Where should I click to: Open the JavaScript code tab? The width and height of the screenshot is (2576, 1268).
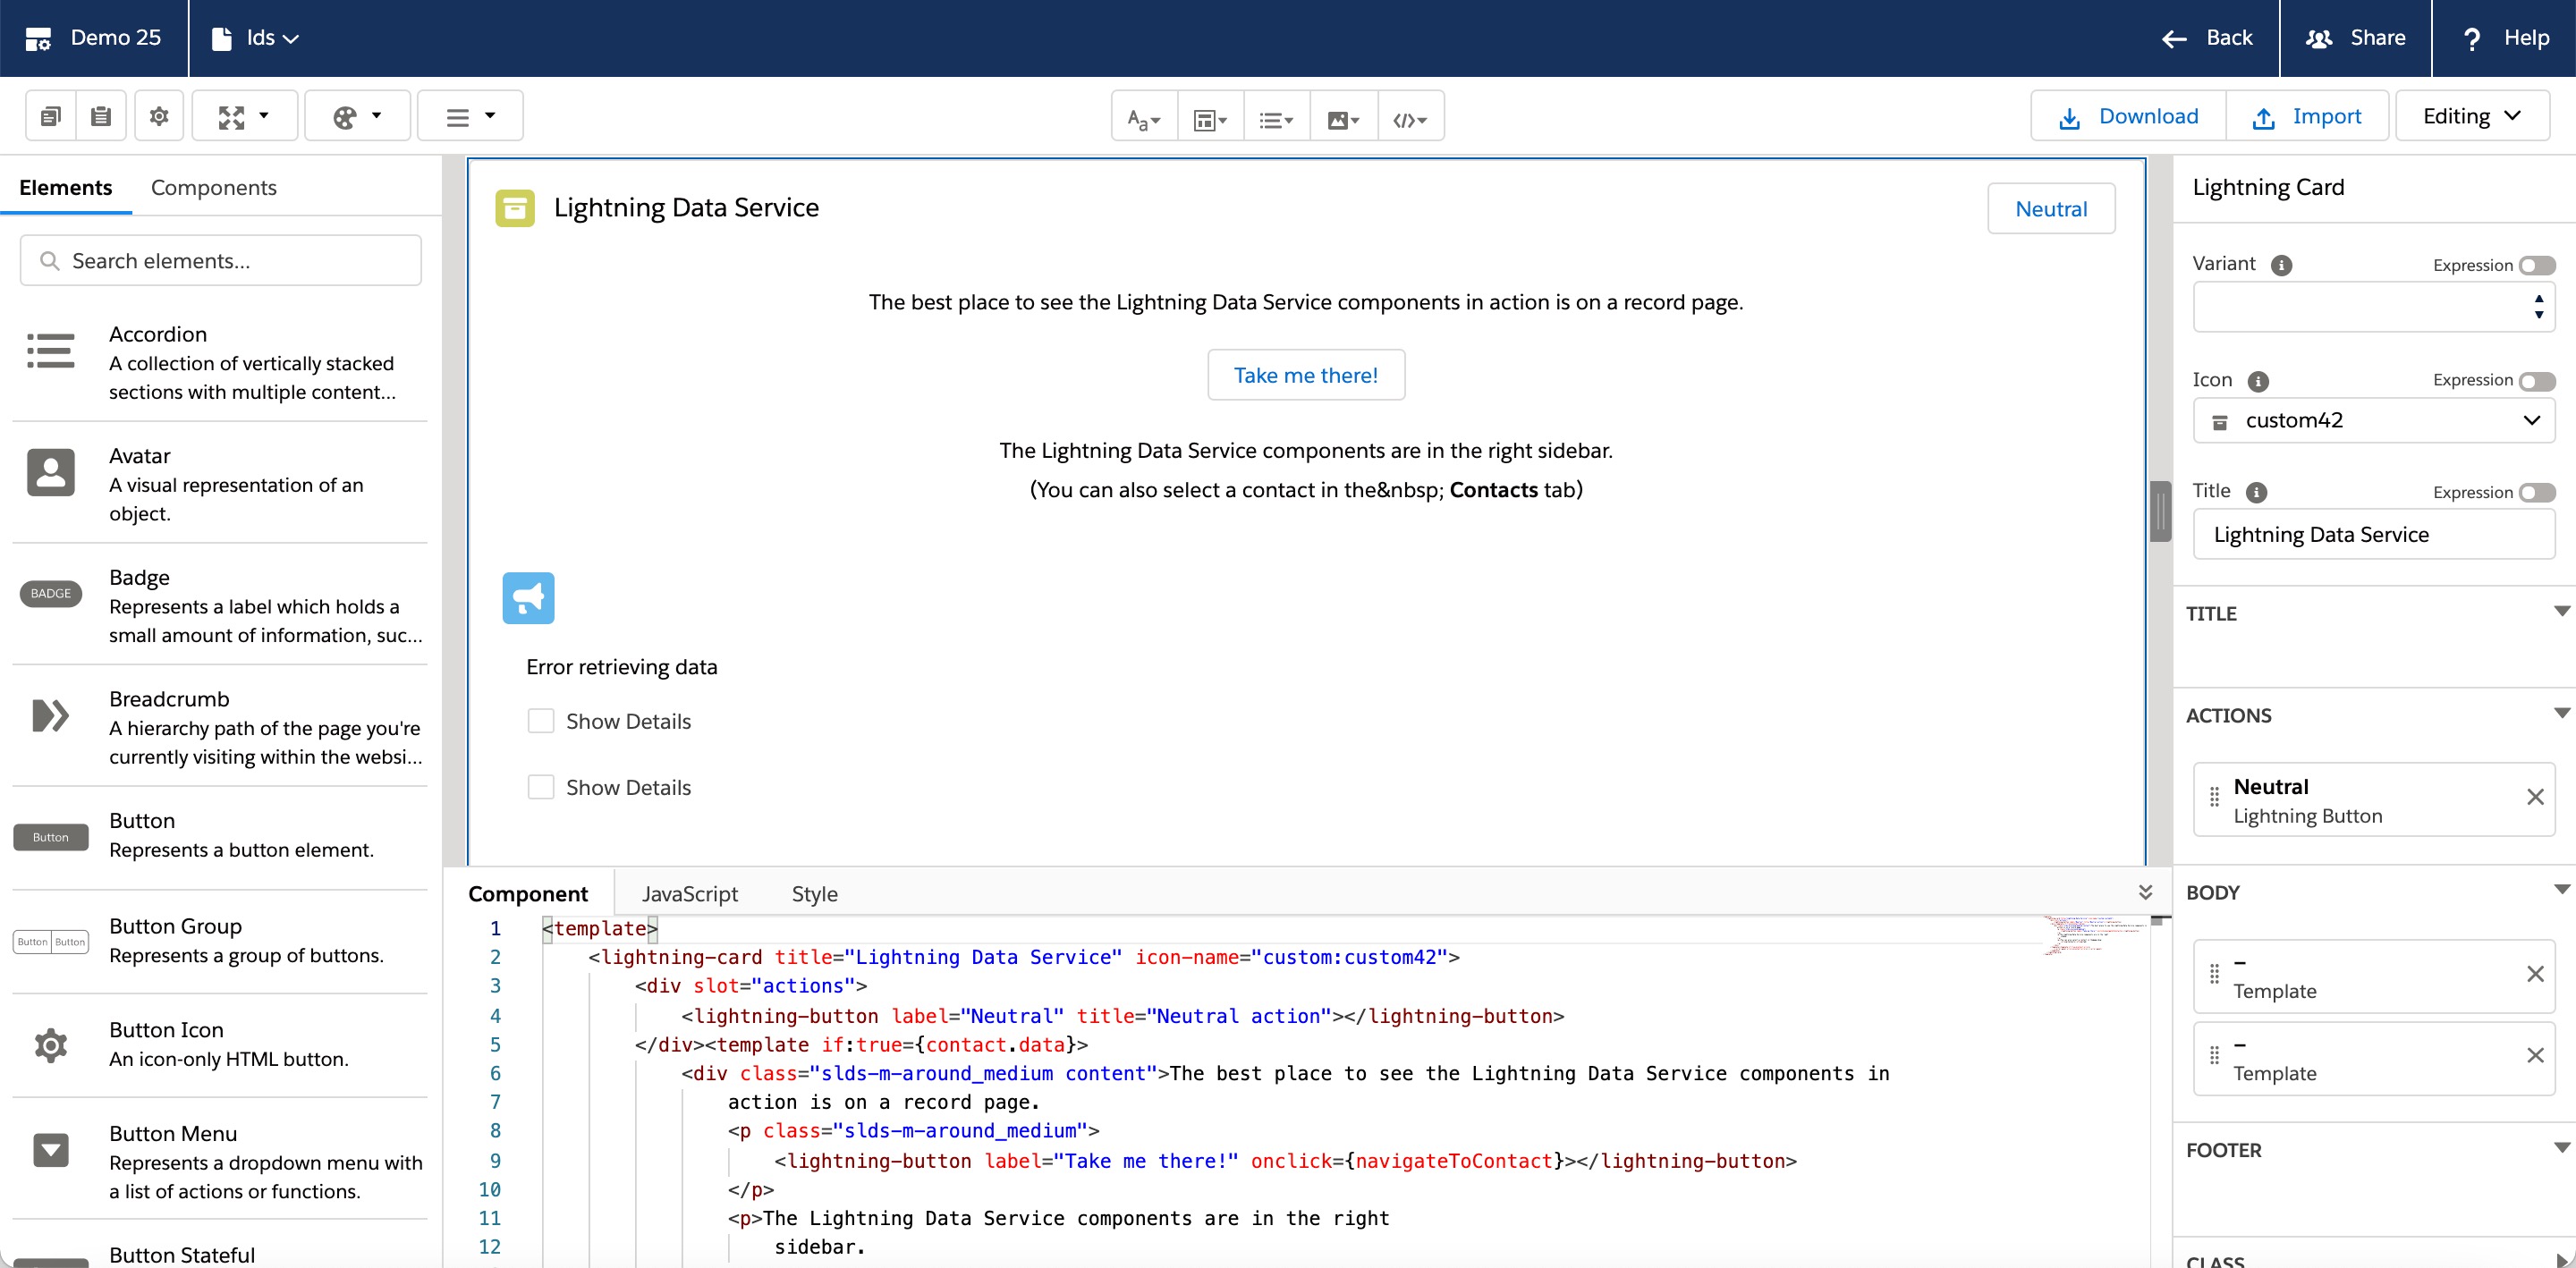pyautogui.click(x=690, y=893)
